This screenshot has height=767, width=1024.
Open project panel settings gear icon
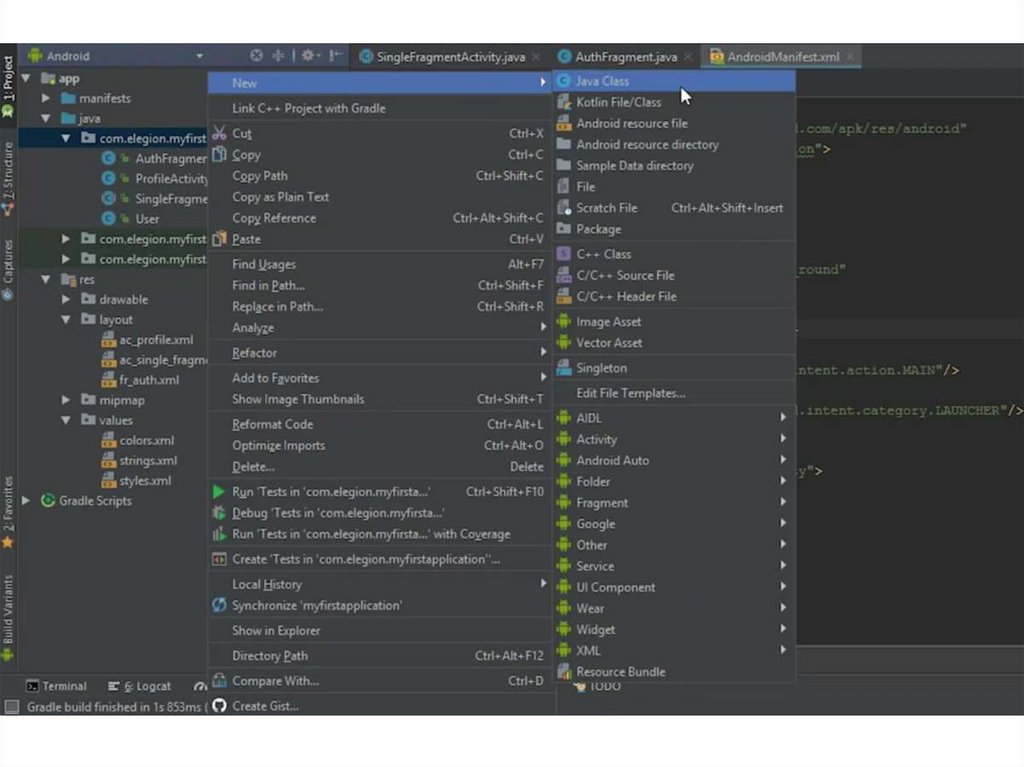click(x=309, y=56)
